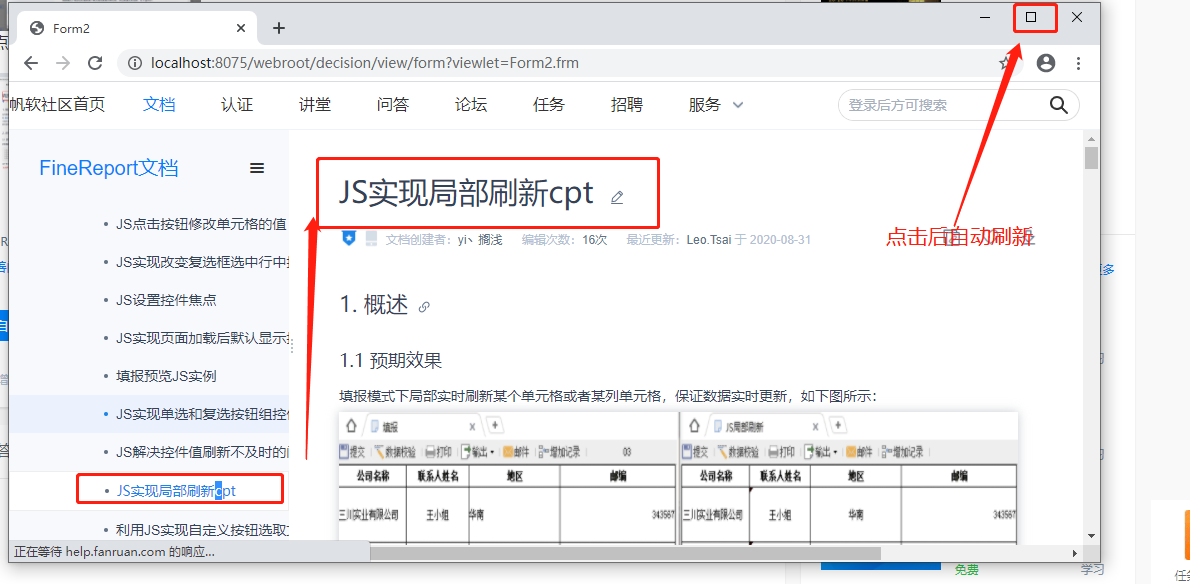Click the FineReport文档 heading link
1190x584 pixels.
pyautogui.click(x=109, y=168)
